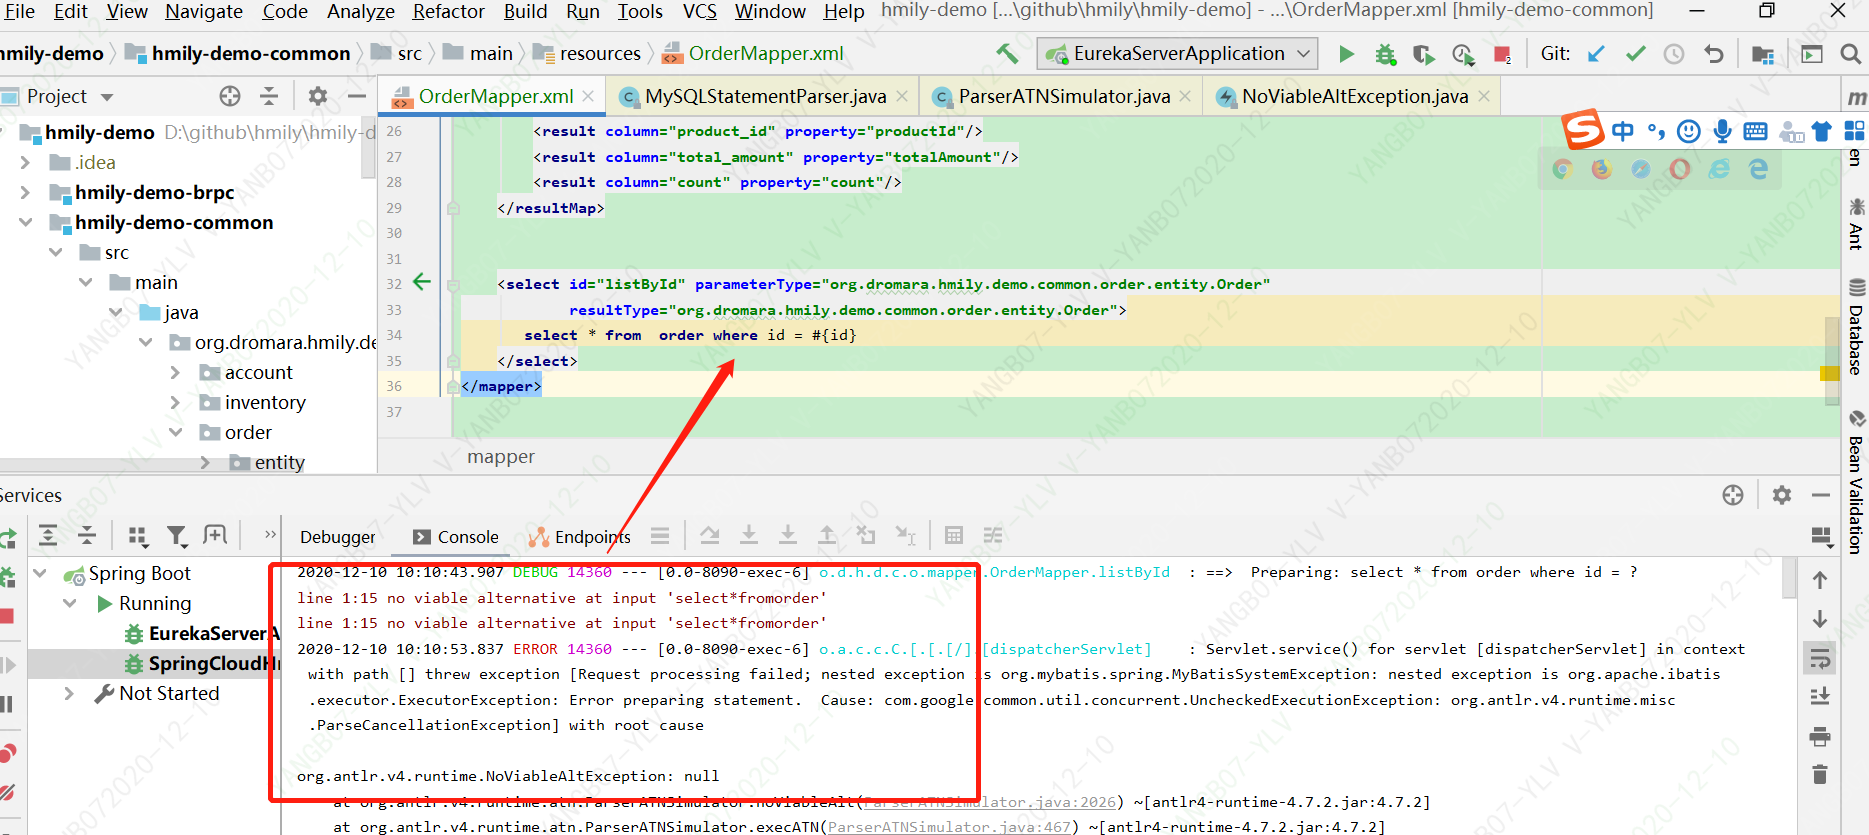
Task: Toggle Chinese/English mode in Sogou bar
Action: pos(1623,131)
